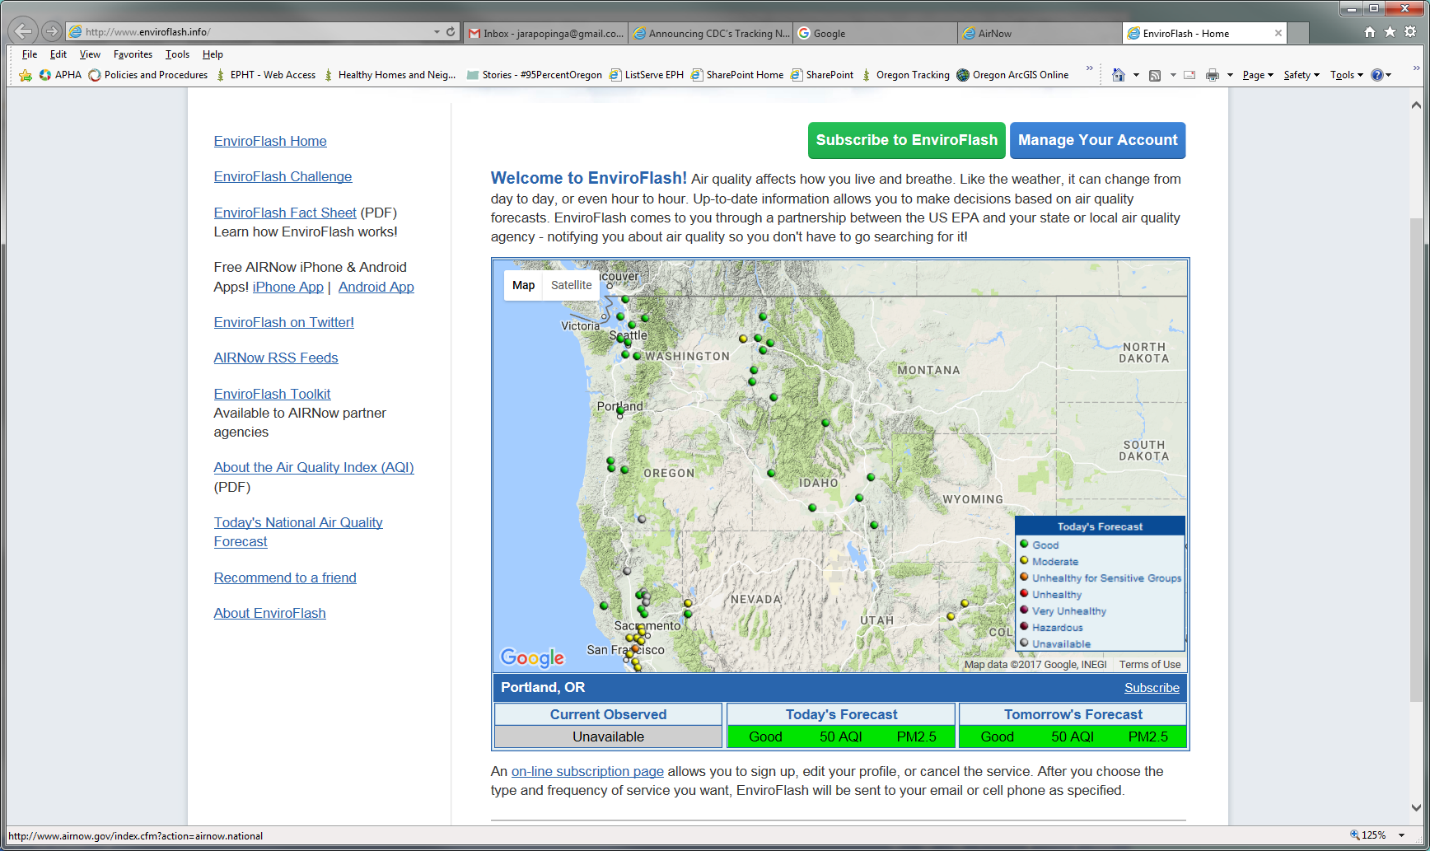Image resolution: width=1430 pixels, height=851 pixels.
Task: Click the command bar Home page icon
Action: tap(1118, 75)
